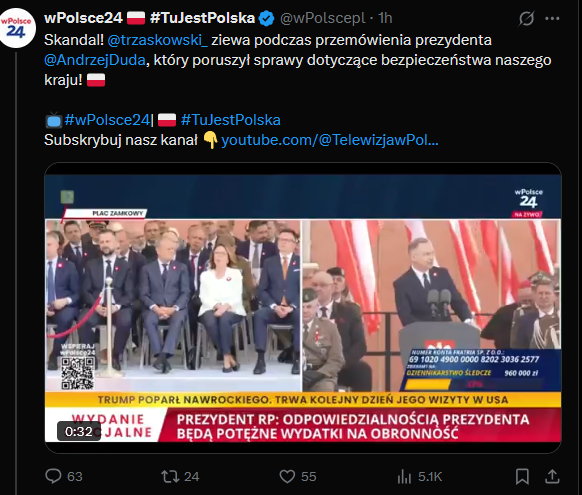The image size is (582, 495).
Task: Repost this tweet using the retweet icon
Action: [170, 476]
